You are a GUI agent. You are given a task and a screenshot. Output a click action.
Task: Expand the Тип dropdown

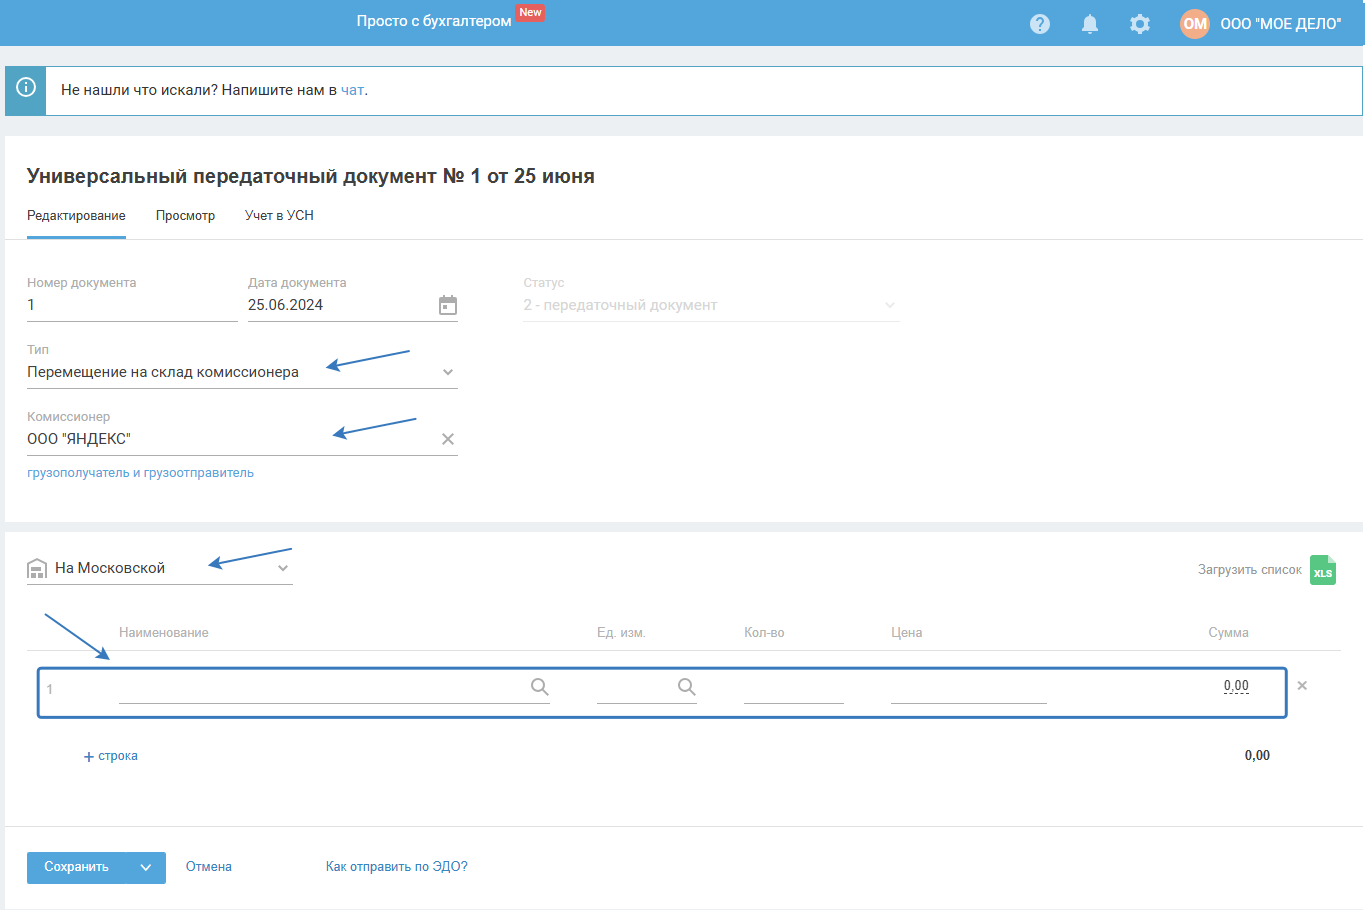click(448, 372)
